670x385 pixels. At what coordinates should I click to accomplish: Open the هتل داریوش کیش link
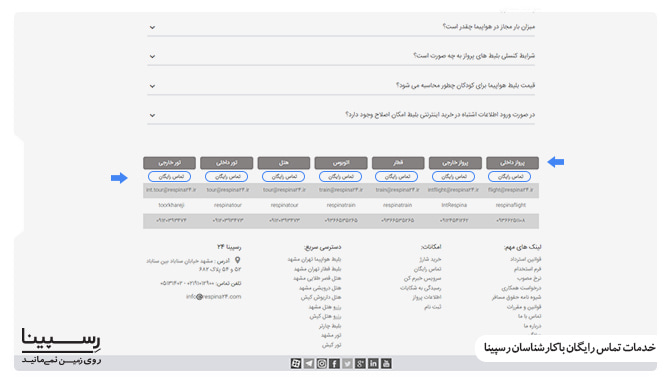321,297
